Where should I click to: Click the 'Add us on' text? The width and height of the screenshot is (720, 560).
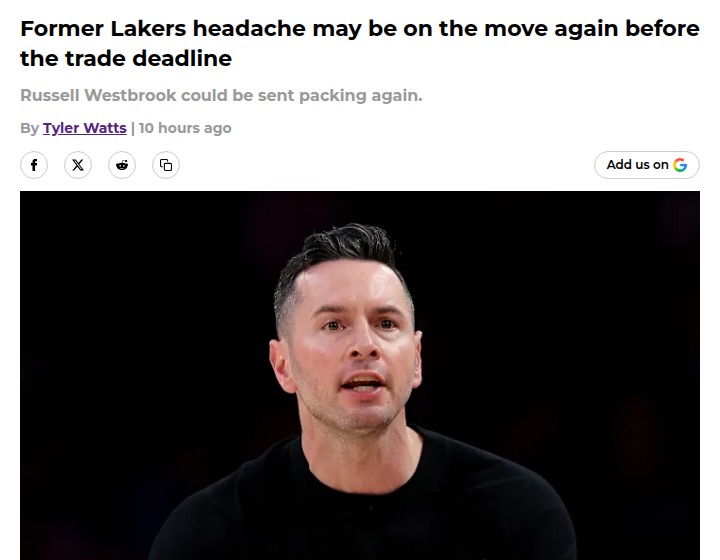click(637, 165)
